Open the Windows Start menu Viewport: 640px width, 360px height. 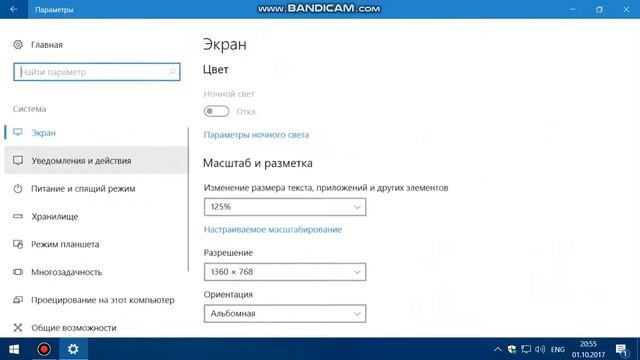pos(14,349)
